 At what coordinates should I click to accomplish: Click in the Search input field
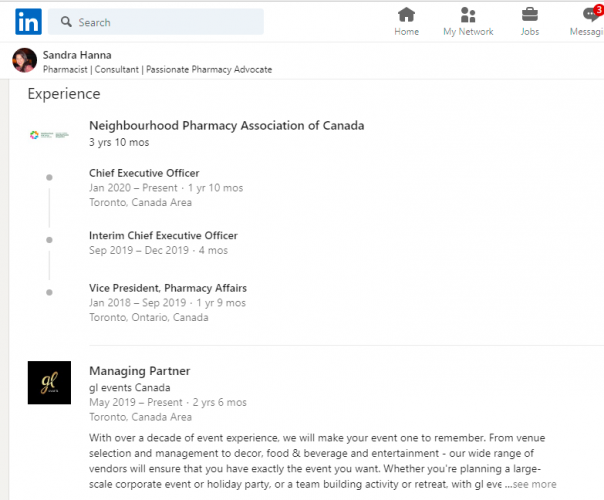click(156, 22)
